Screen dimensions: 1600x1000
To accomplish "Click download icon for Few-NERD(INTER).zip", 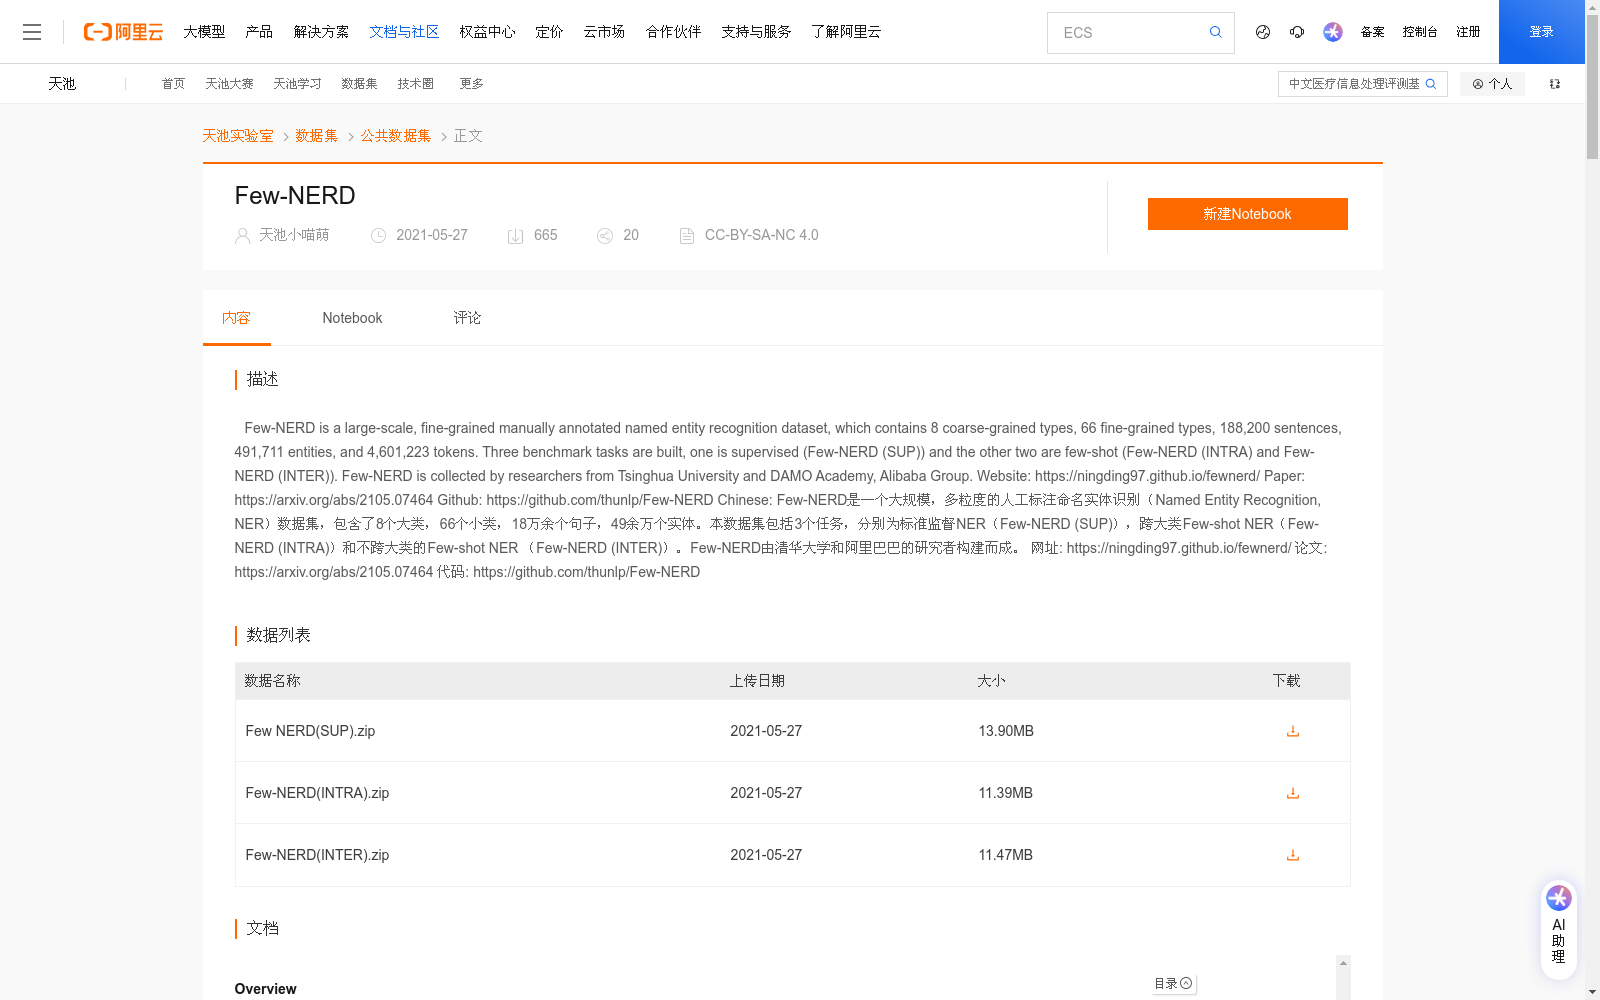I will pyautogui.click(x=1292, y=855).
